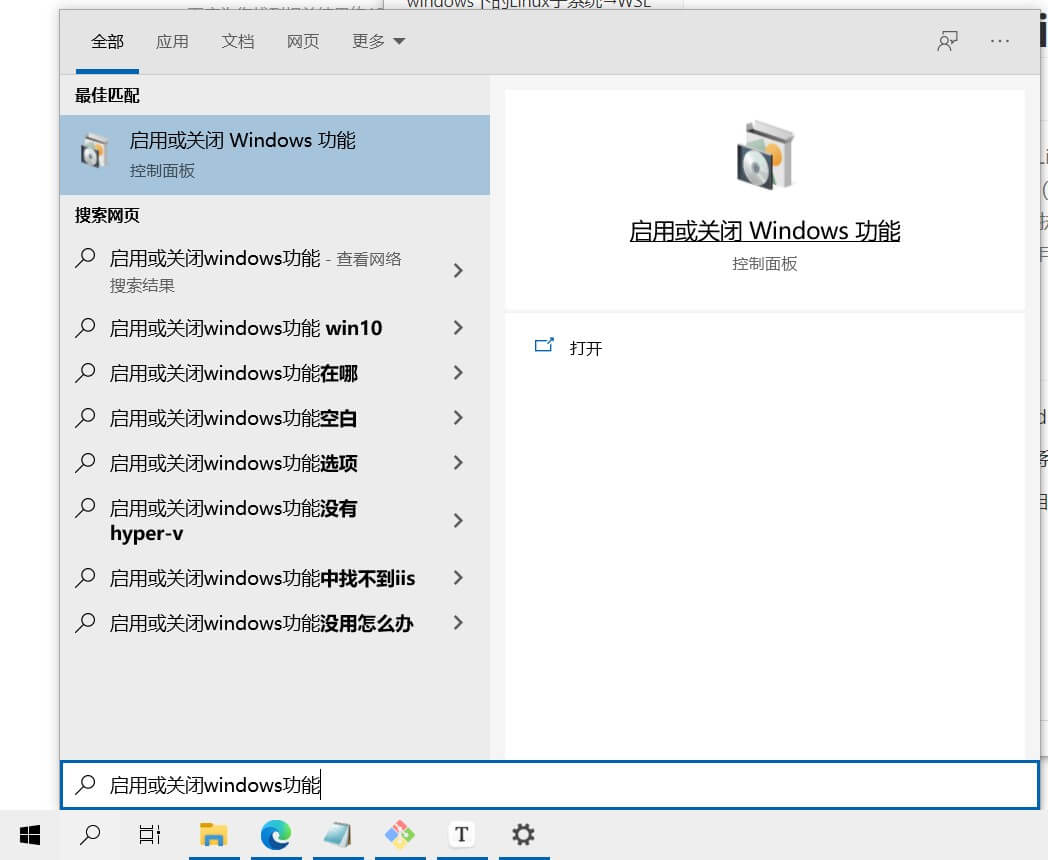Expand arrow for 没用怎么办 suggestion
Screen dimensions: 1048x860
coord(458,623)
